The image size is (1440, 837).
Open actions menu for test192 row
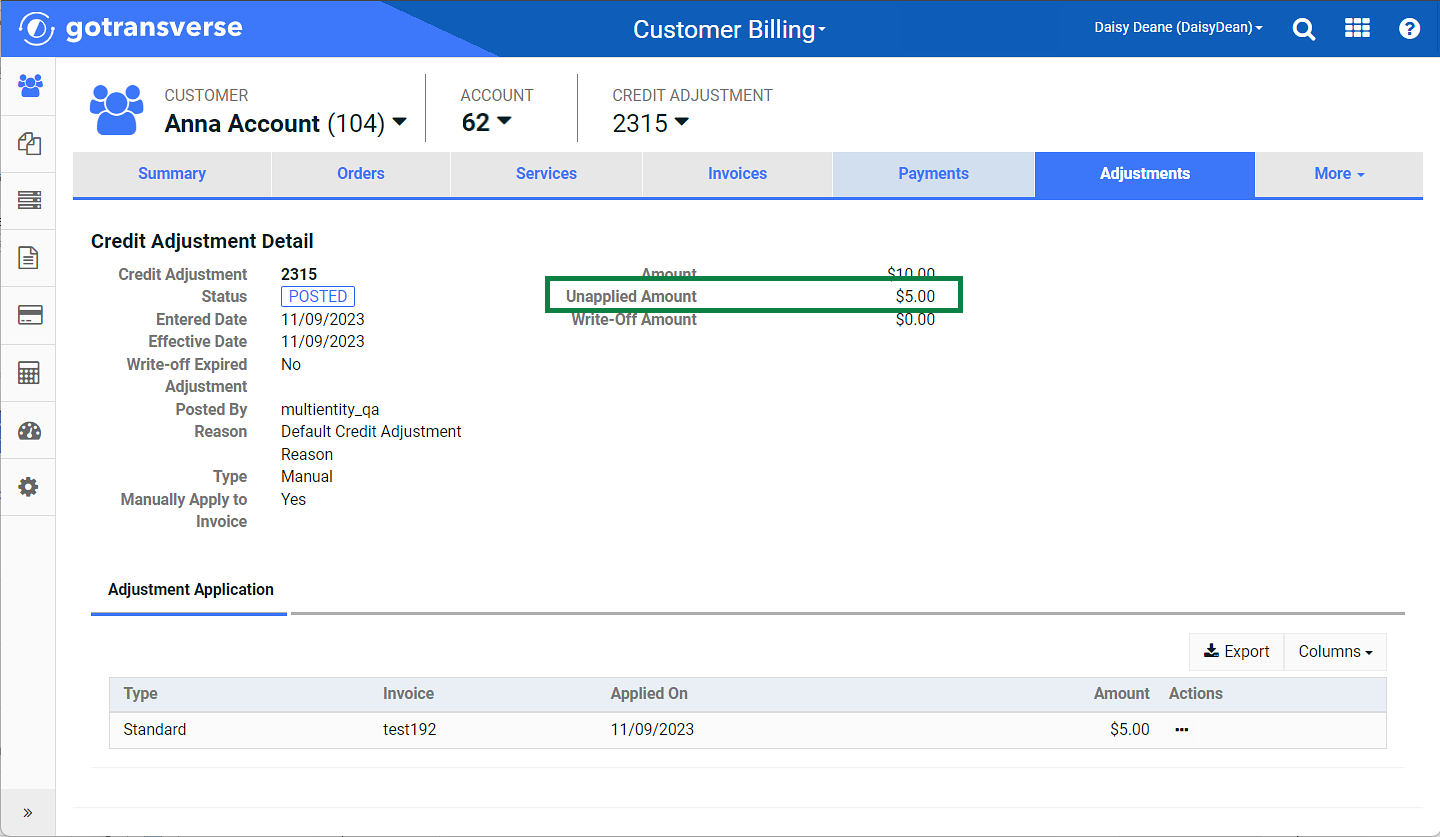(1182, 730)
